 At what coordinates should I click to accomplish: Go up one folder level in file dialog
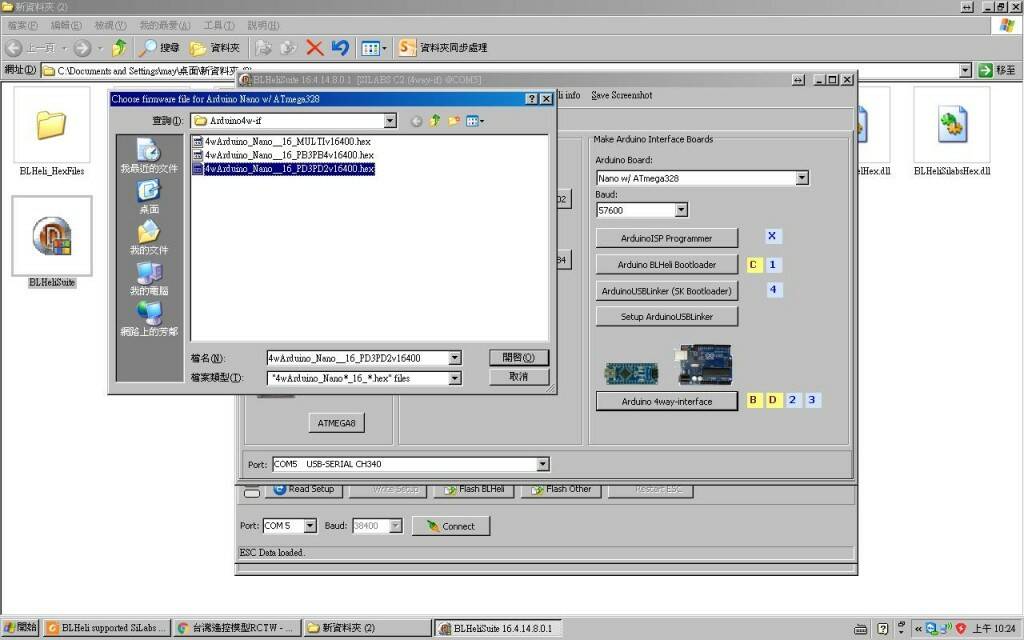point(435,121)
